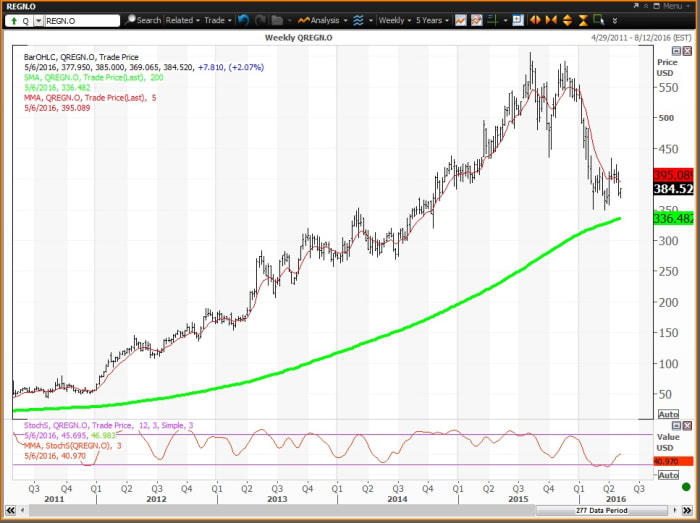This screenshot has height=523, width=700.
Task: Toggle Auto scale on price axis
Action: [x=668, y=413]
